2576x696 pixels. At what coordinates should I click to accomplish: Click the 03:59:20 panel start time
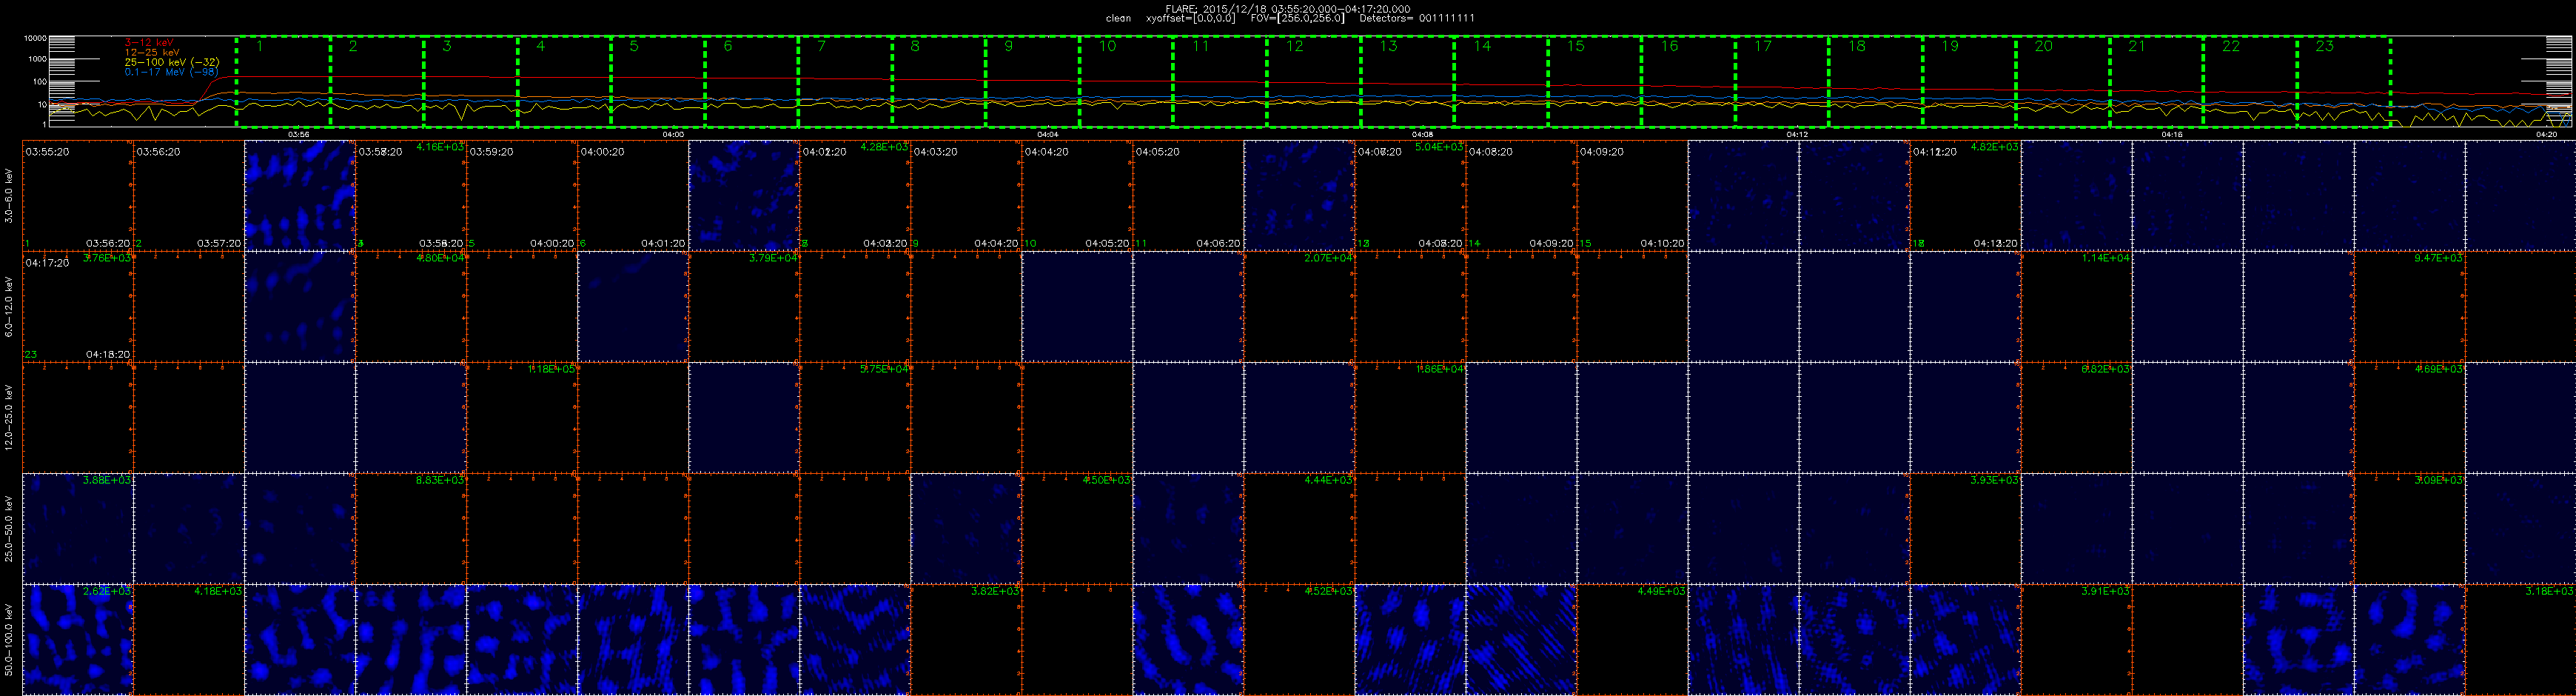(491, 152)
